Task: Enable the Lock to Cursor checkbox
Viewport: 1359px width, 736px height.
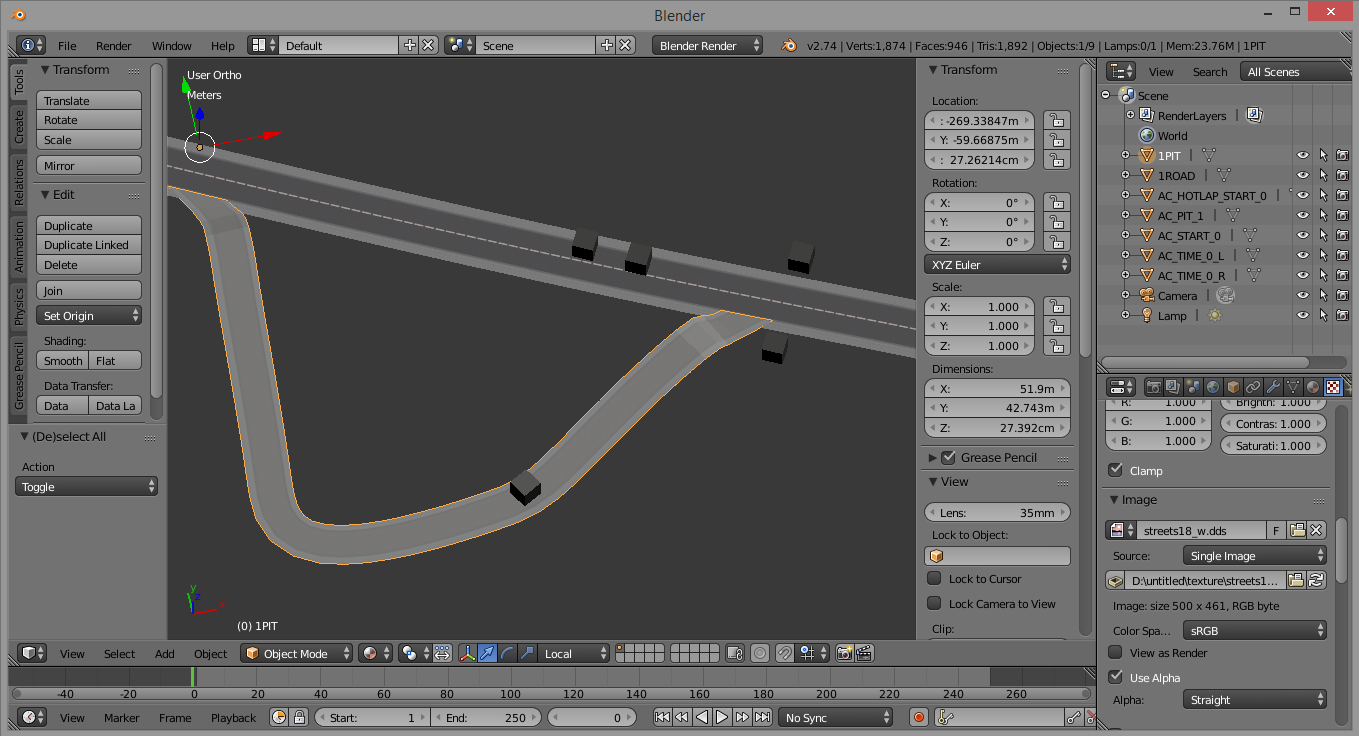Action: (934, 578)
